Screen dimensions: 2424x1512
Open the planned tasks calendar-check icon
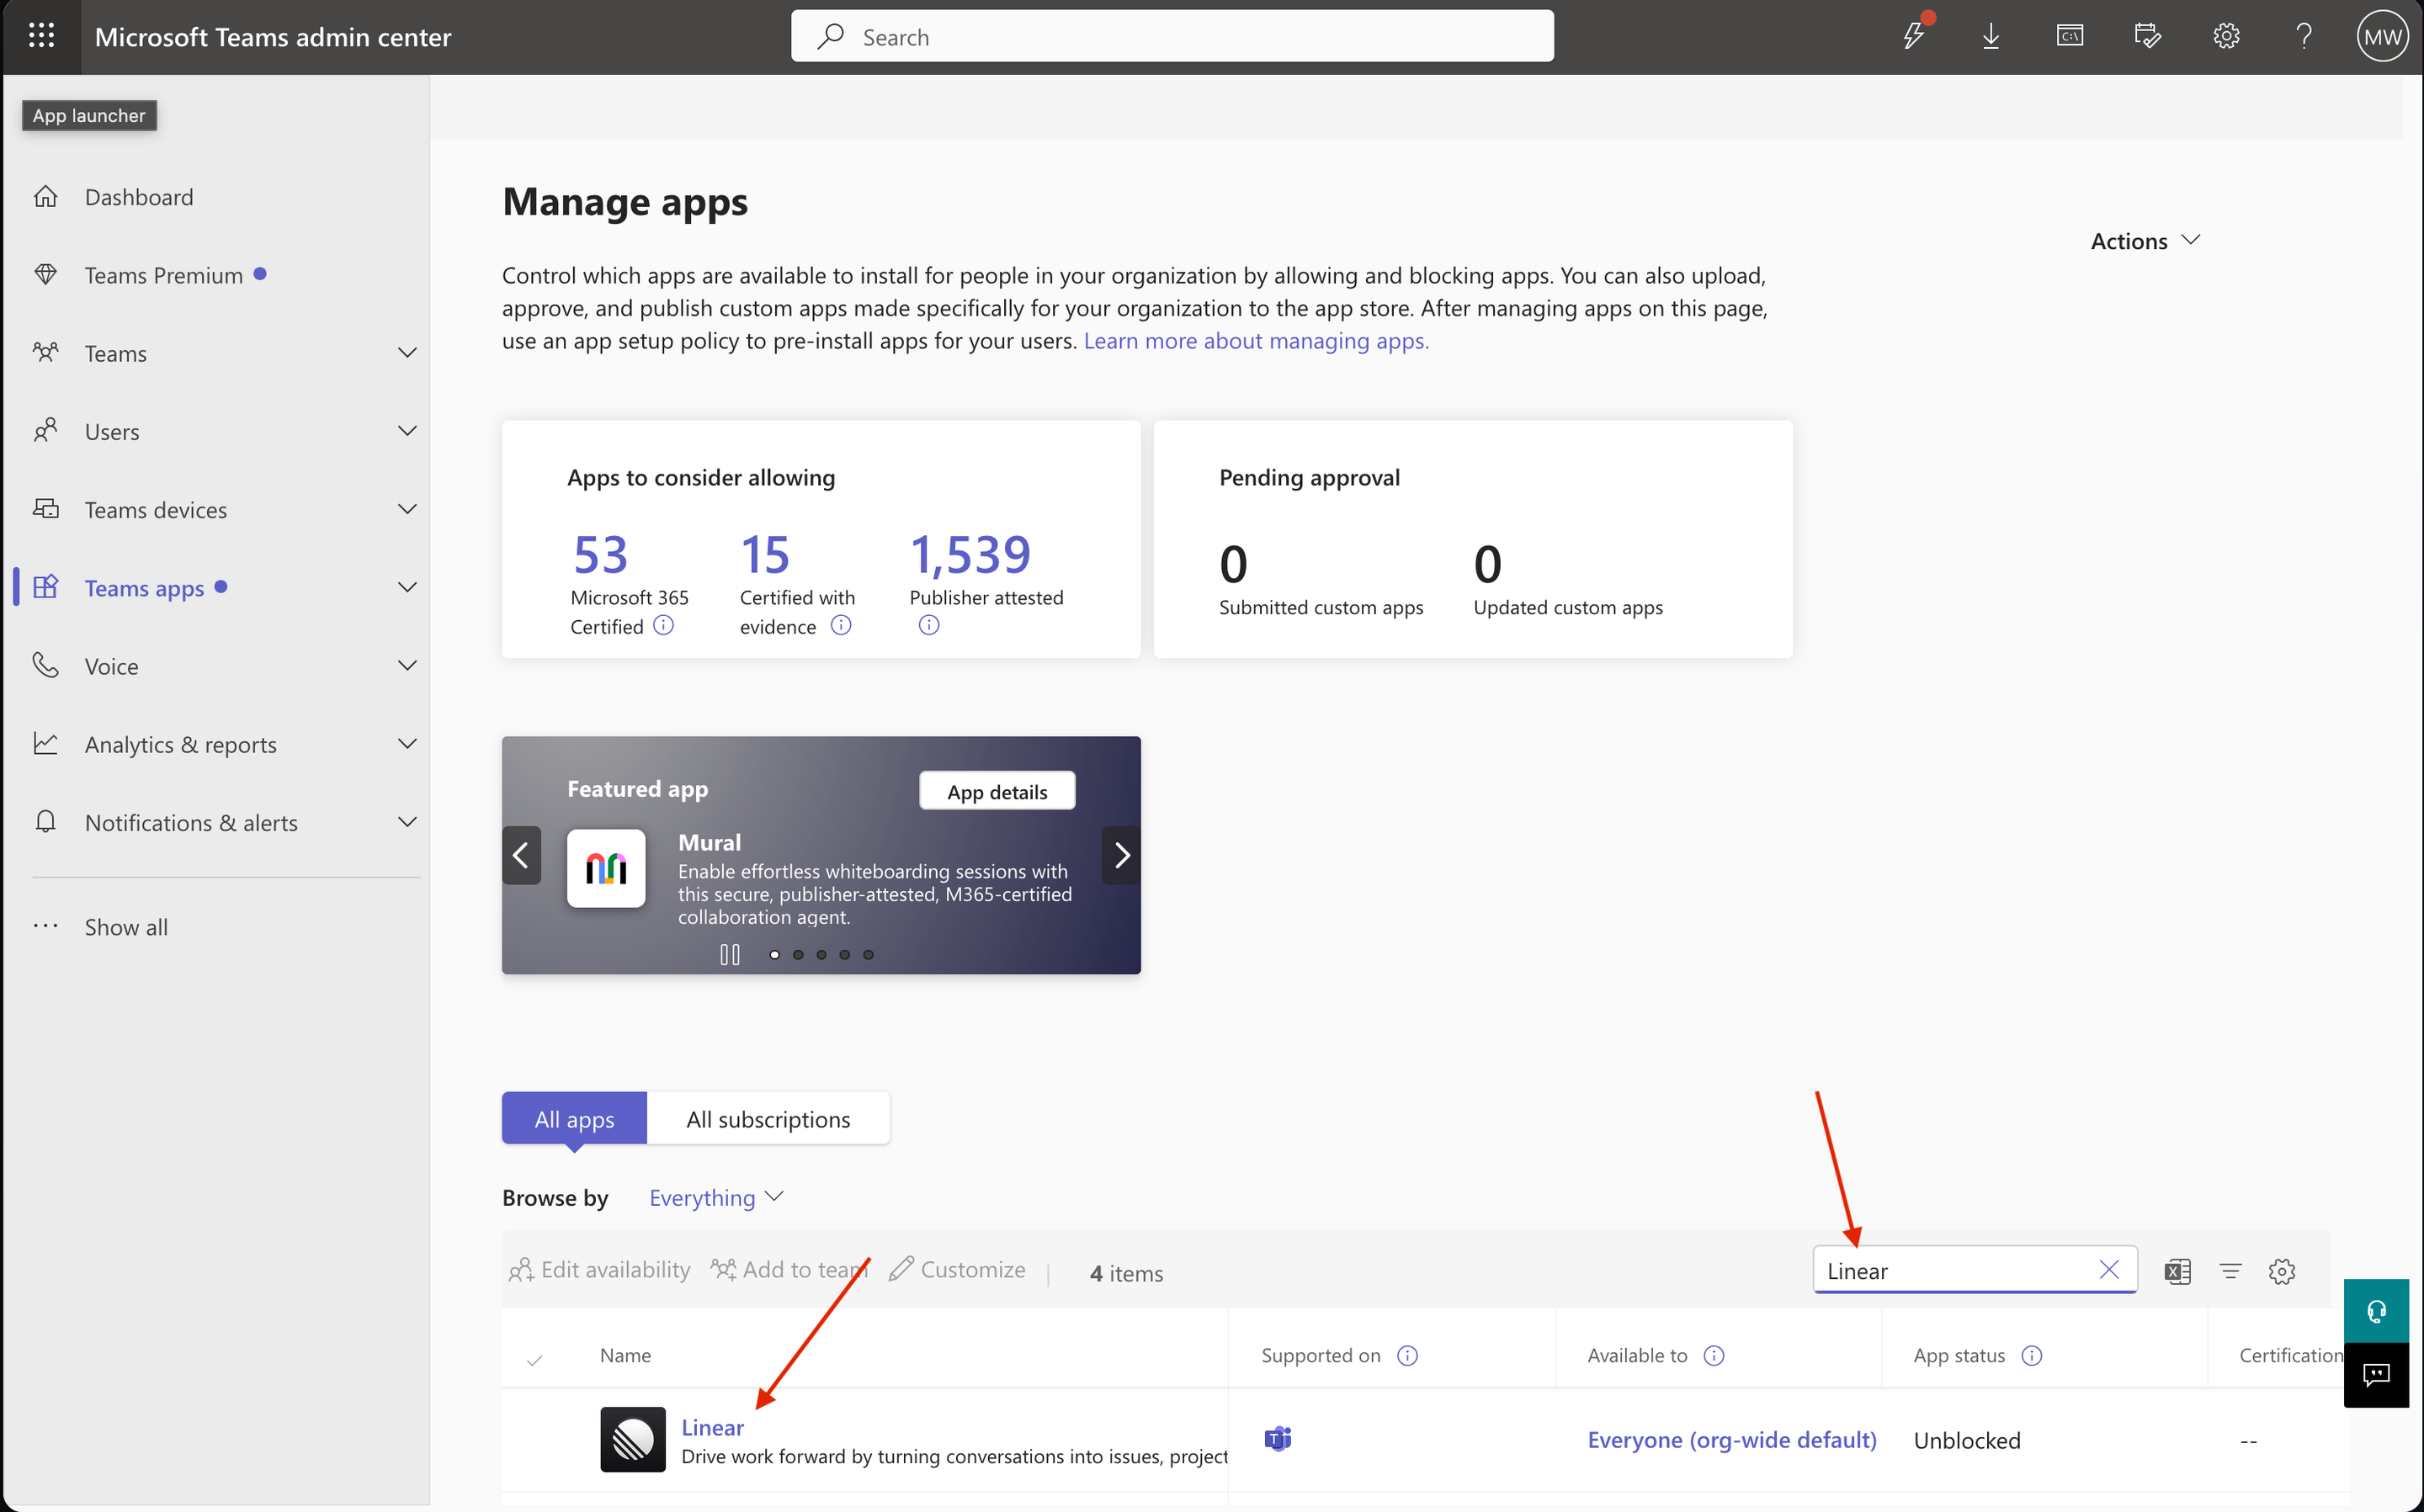click(x=2148, y=36)
